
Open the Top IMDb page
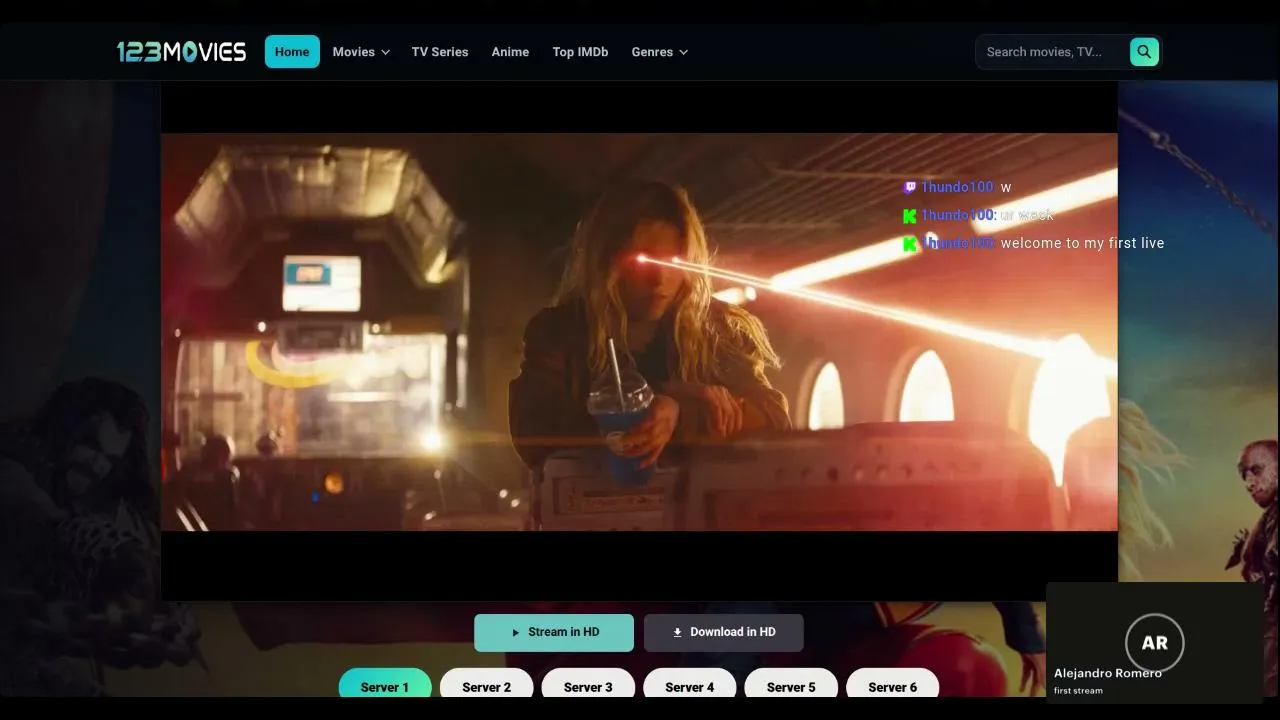point(580,52)
